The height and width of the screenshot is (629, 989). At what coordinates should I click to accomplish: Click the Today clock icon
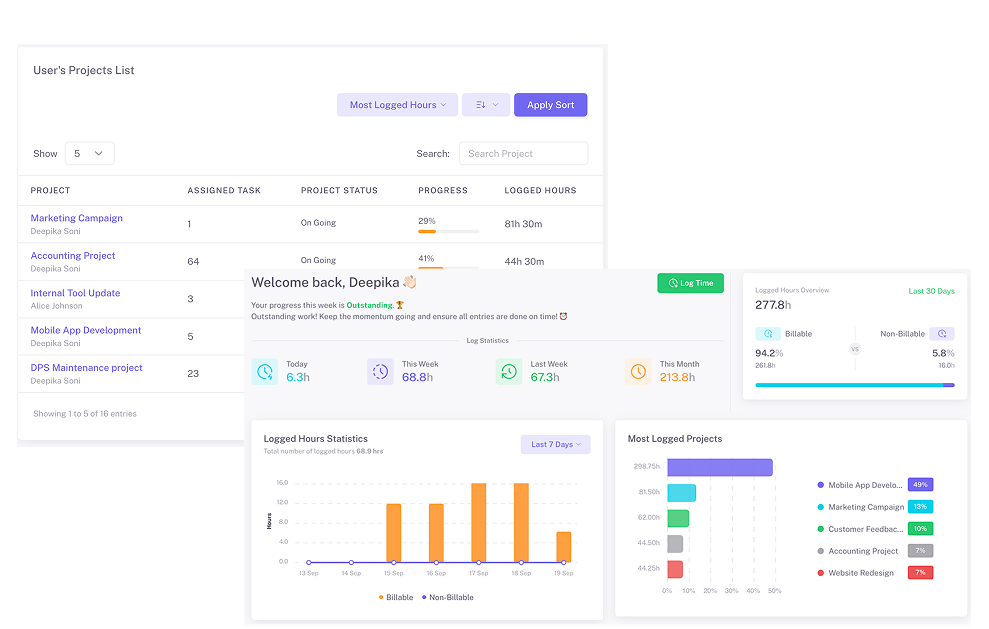264,371
